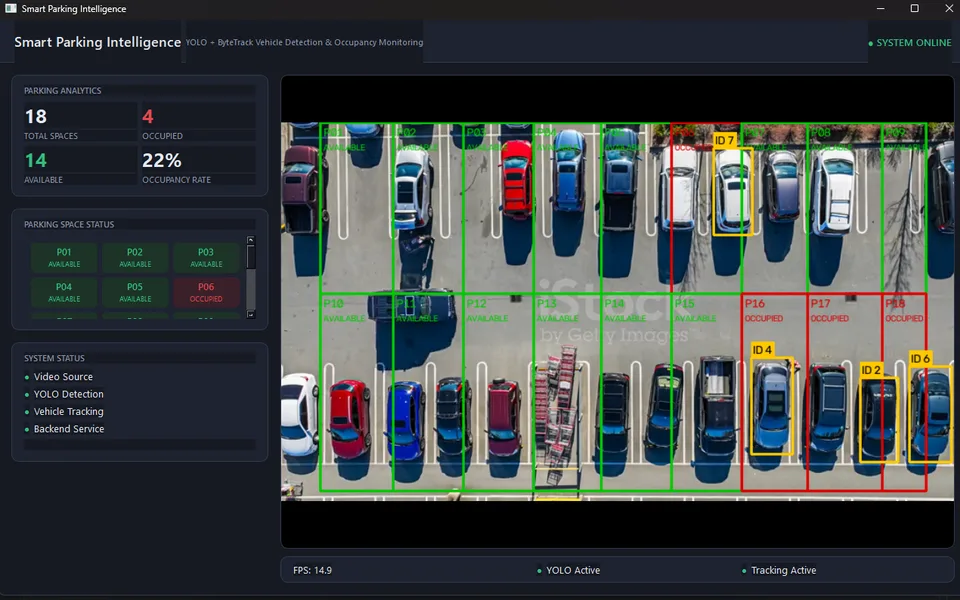Select the P04 Available space tile
Image resolution: width=960 pixels, height=600 pixels.
[64, 292]
